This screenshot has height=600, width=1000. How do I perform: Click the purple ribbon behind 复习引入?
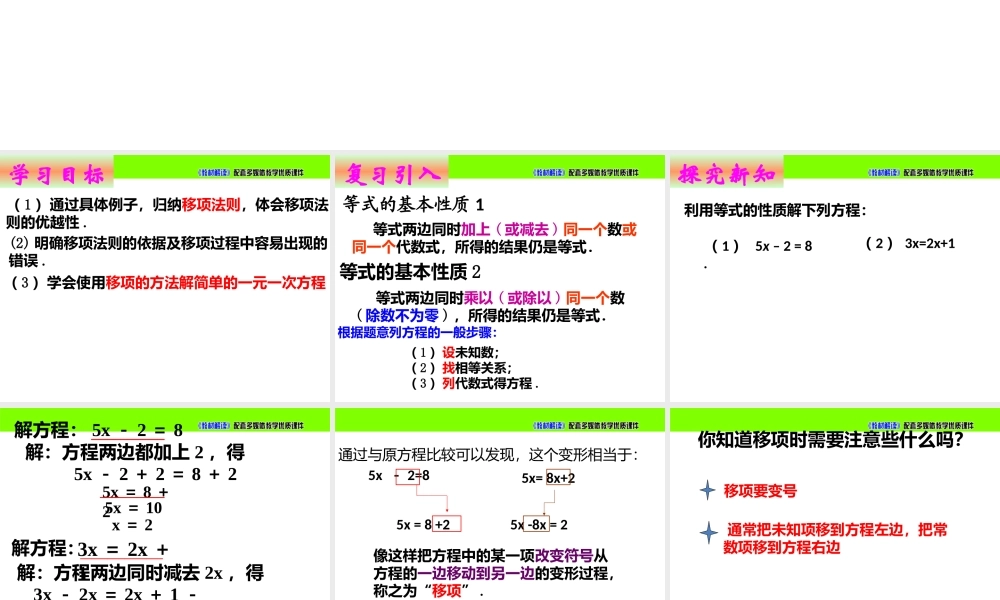[x=389, y=171]
